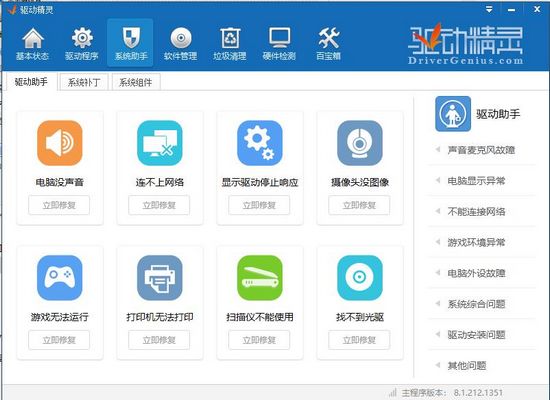Switch to the 驱动助手 tab
Viewport: 550px width, 400px height.
tap(31, 82)
